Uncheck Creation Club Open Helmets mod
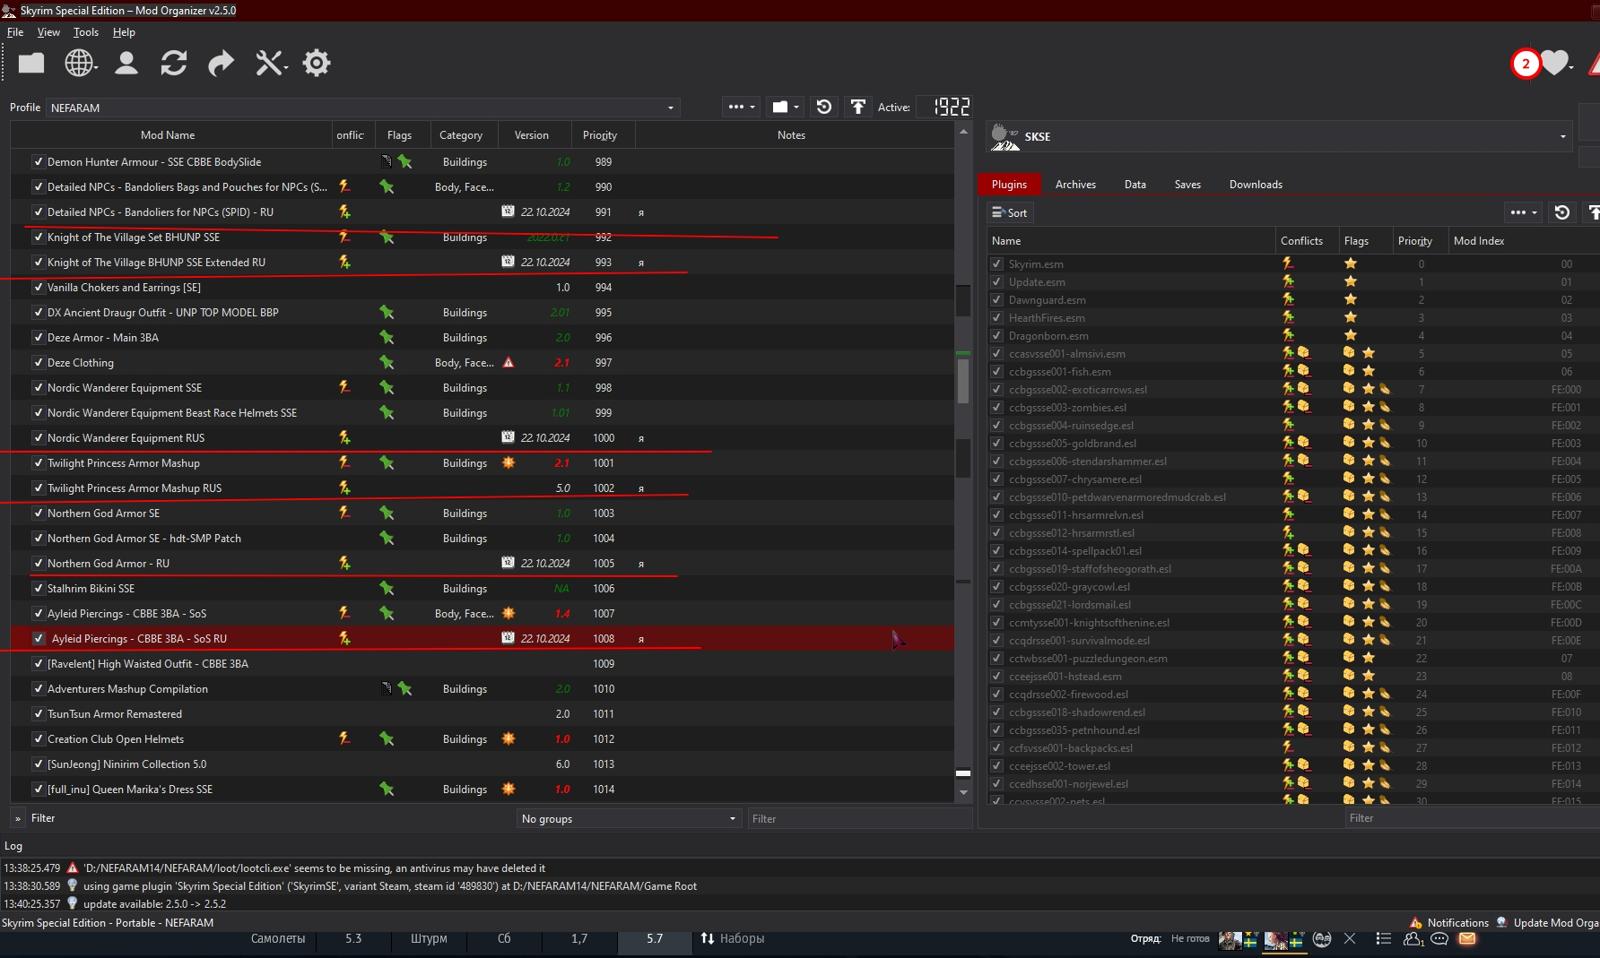This screenshot has height=958, width=1600. click(x=38, y=739)
